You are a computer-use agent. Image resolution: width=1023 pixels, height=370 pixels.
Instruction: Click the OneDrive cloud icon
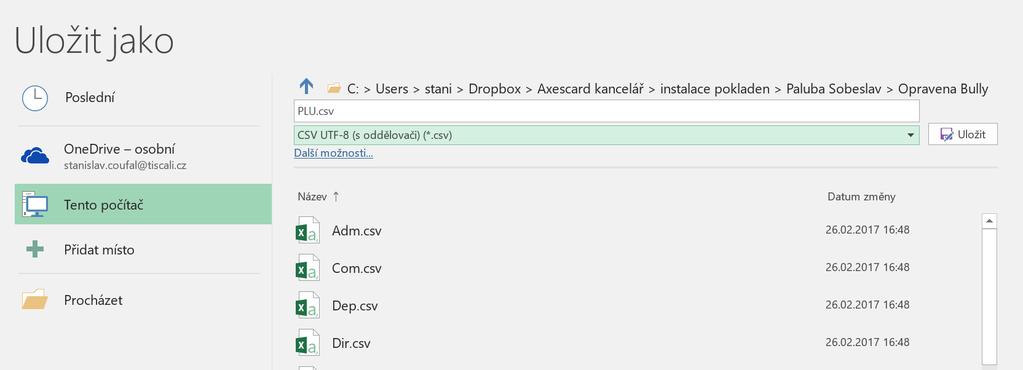tap(35, 155)
